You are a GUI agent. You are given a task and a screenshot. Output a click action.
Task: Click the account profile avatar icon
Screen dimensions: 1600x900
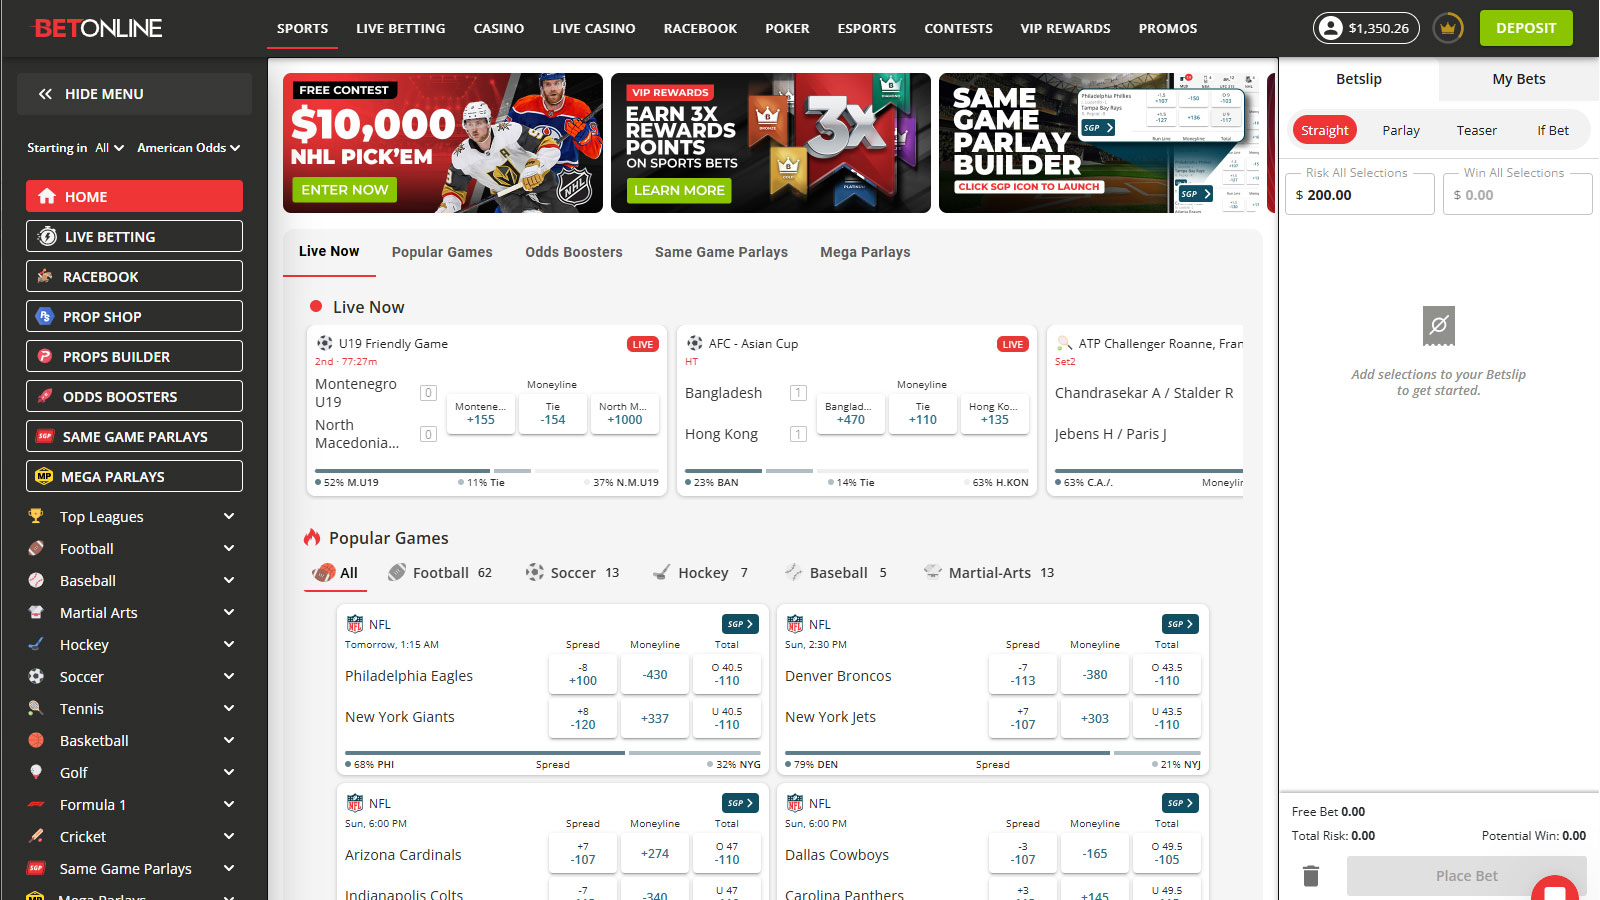pyautogui.click(x=1330, y=28)
